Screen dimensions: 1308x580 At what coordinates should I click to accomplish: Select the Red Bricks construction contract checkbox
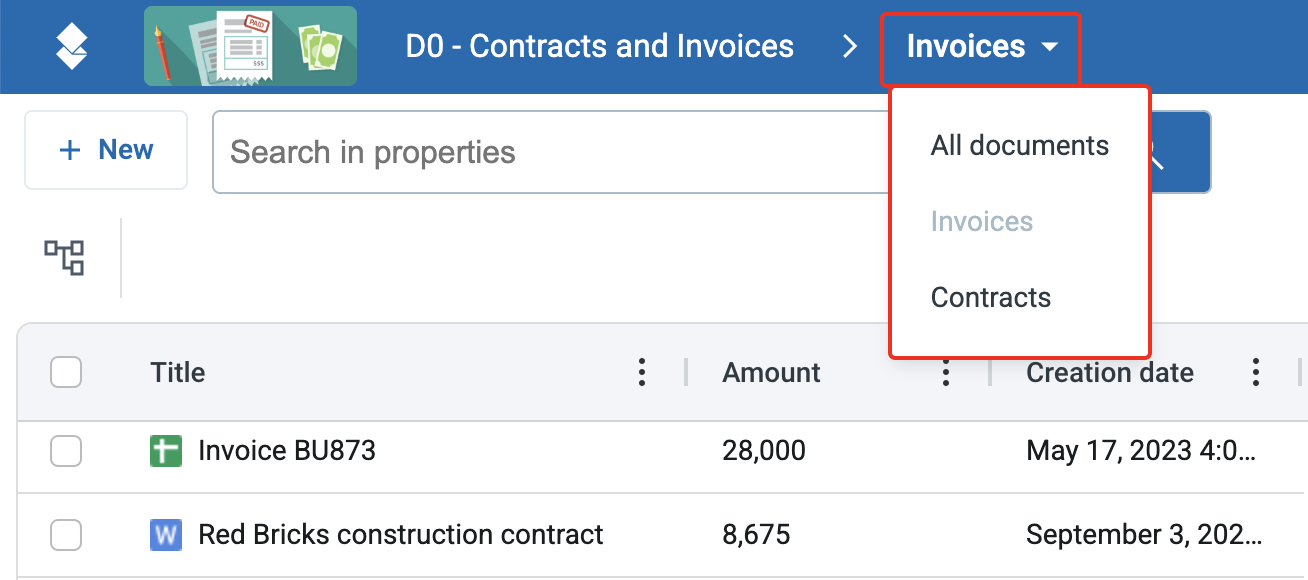click(x=66, y=535)
